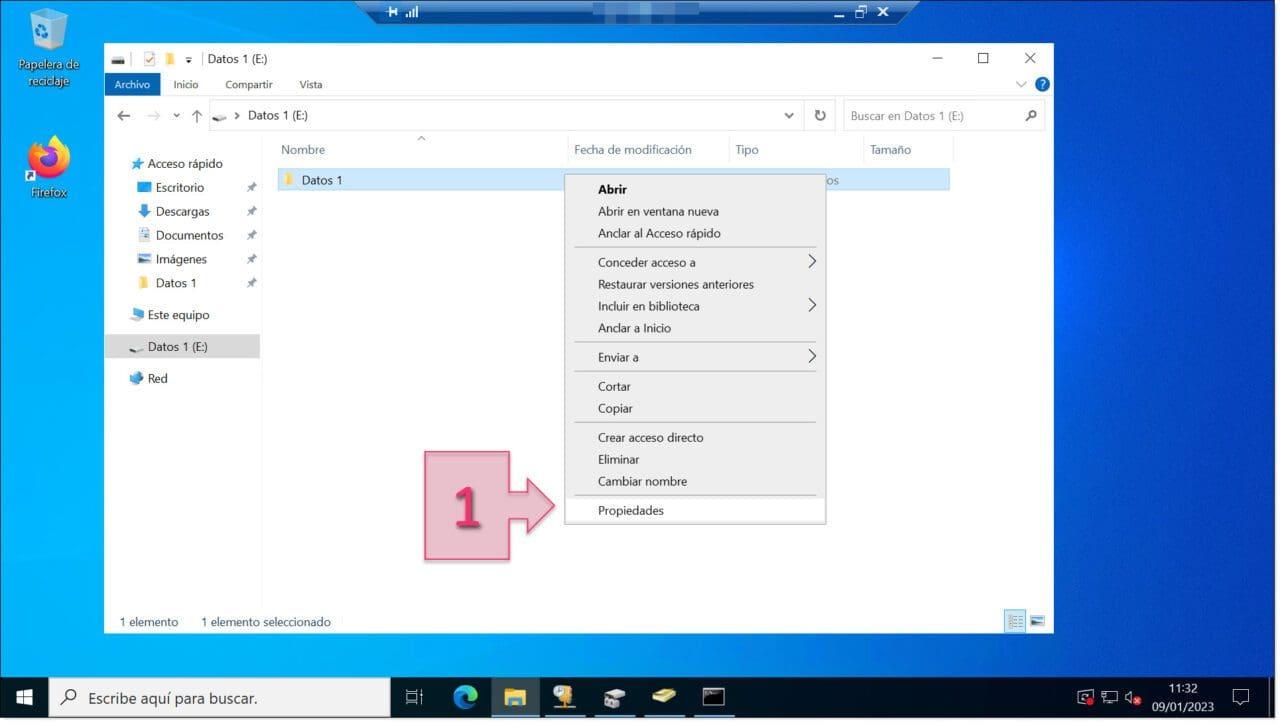Open the recent locations dropdown arrow
The height and width of the screenshot is (723, 1280).
[176, 116]
